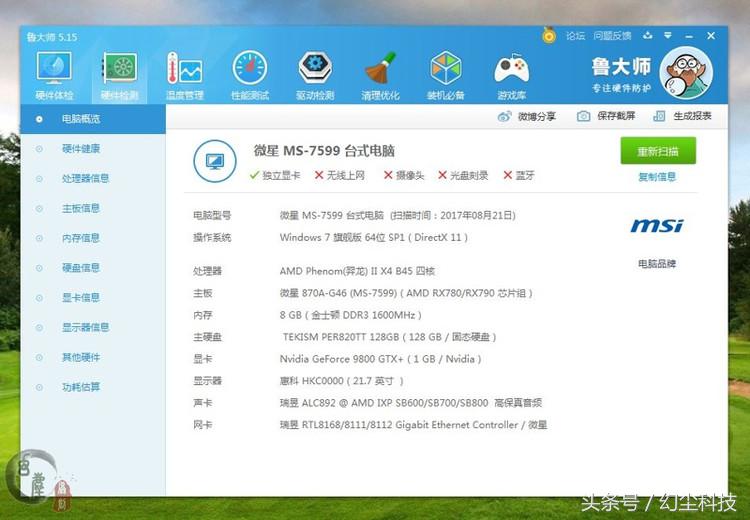This screenshot has width=750, height=520.
Task: Click 生成报表 generate report button
Action: (683, 116)
